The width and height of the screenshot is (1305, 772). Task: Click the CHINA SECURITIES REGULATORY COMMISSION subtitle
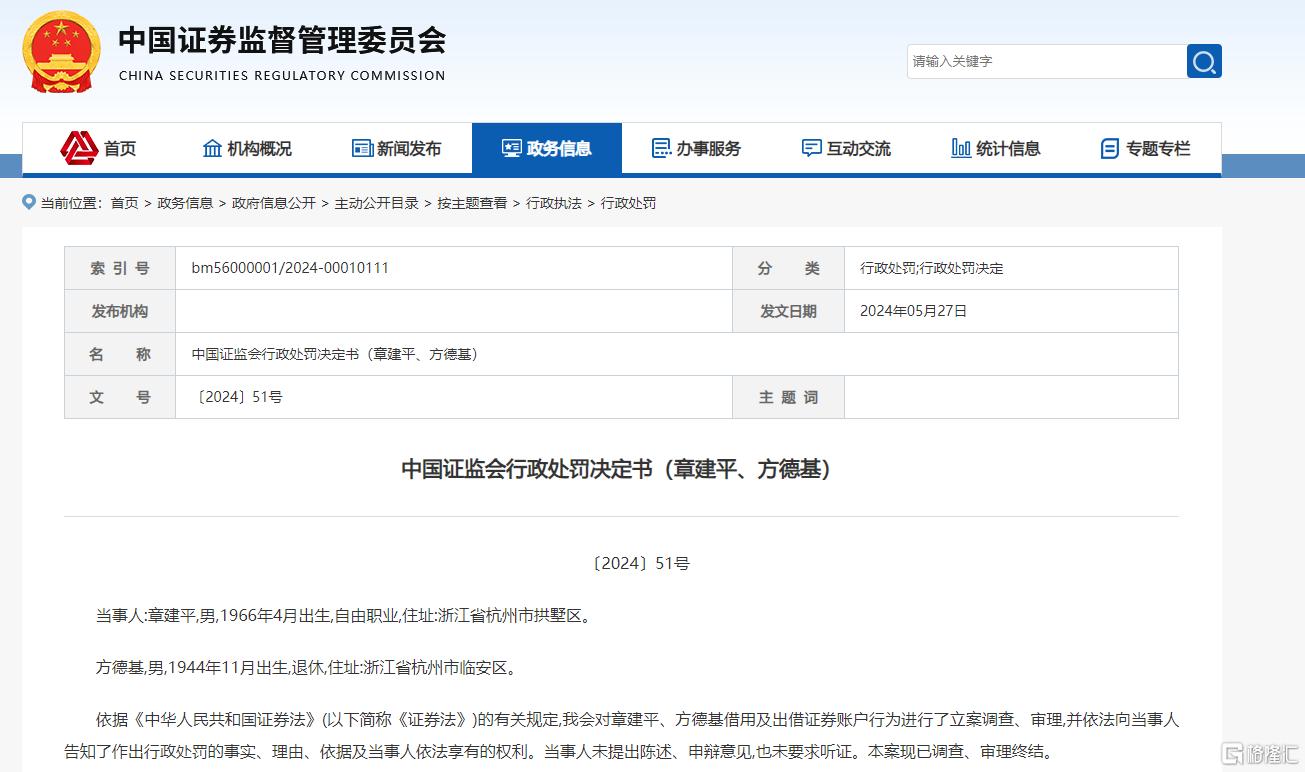(x=282, y=75)
